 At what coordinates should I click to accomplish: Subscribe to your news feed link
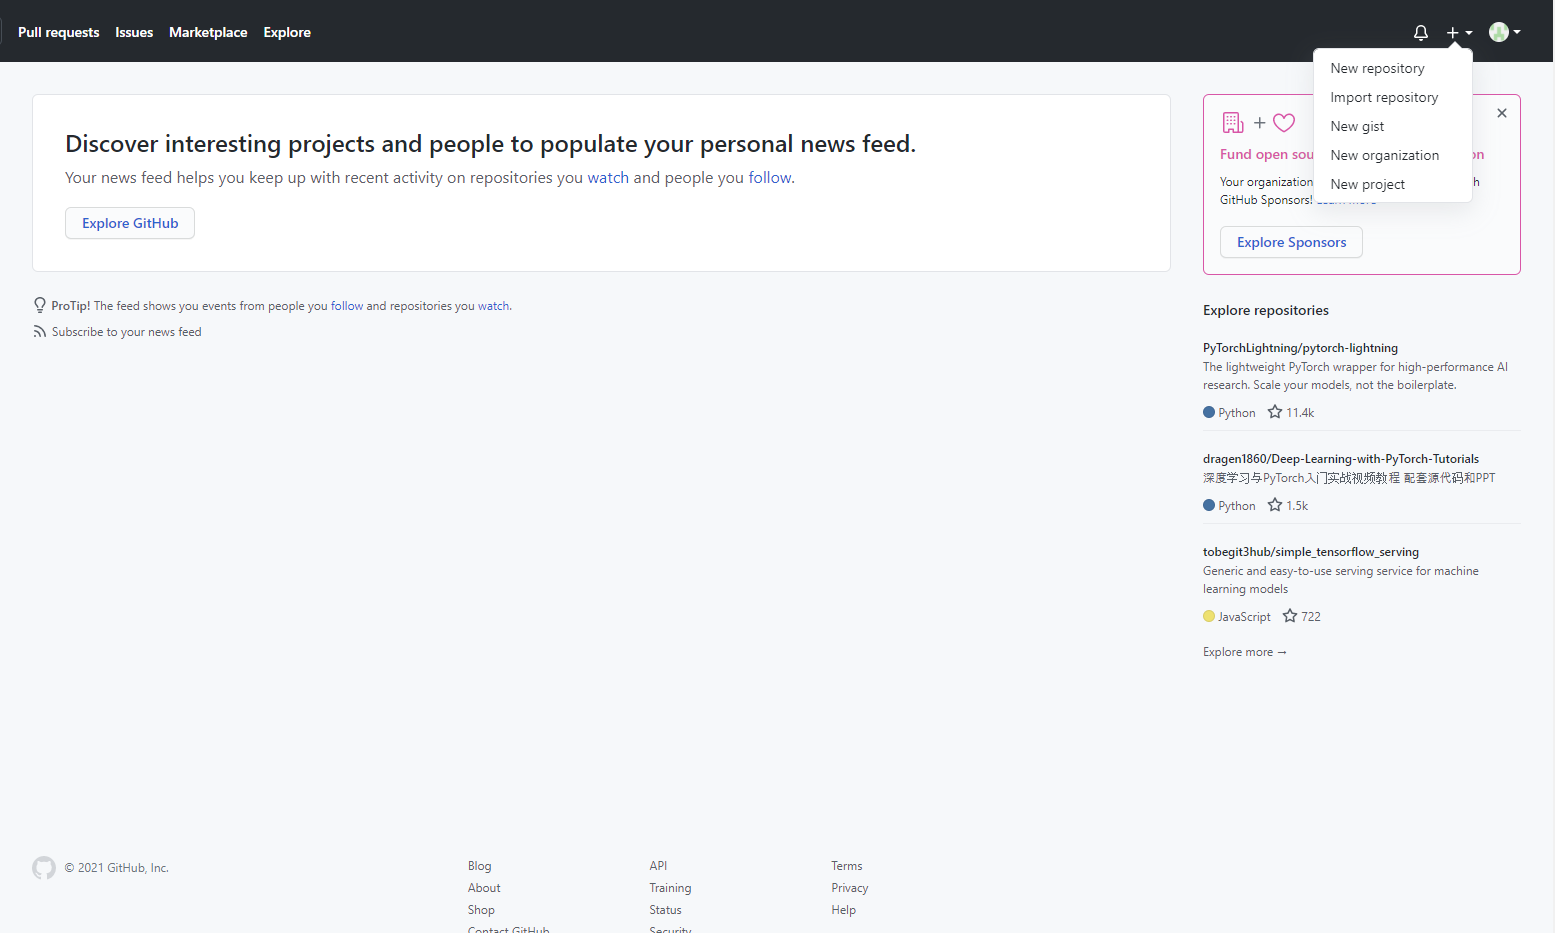126,332
